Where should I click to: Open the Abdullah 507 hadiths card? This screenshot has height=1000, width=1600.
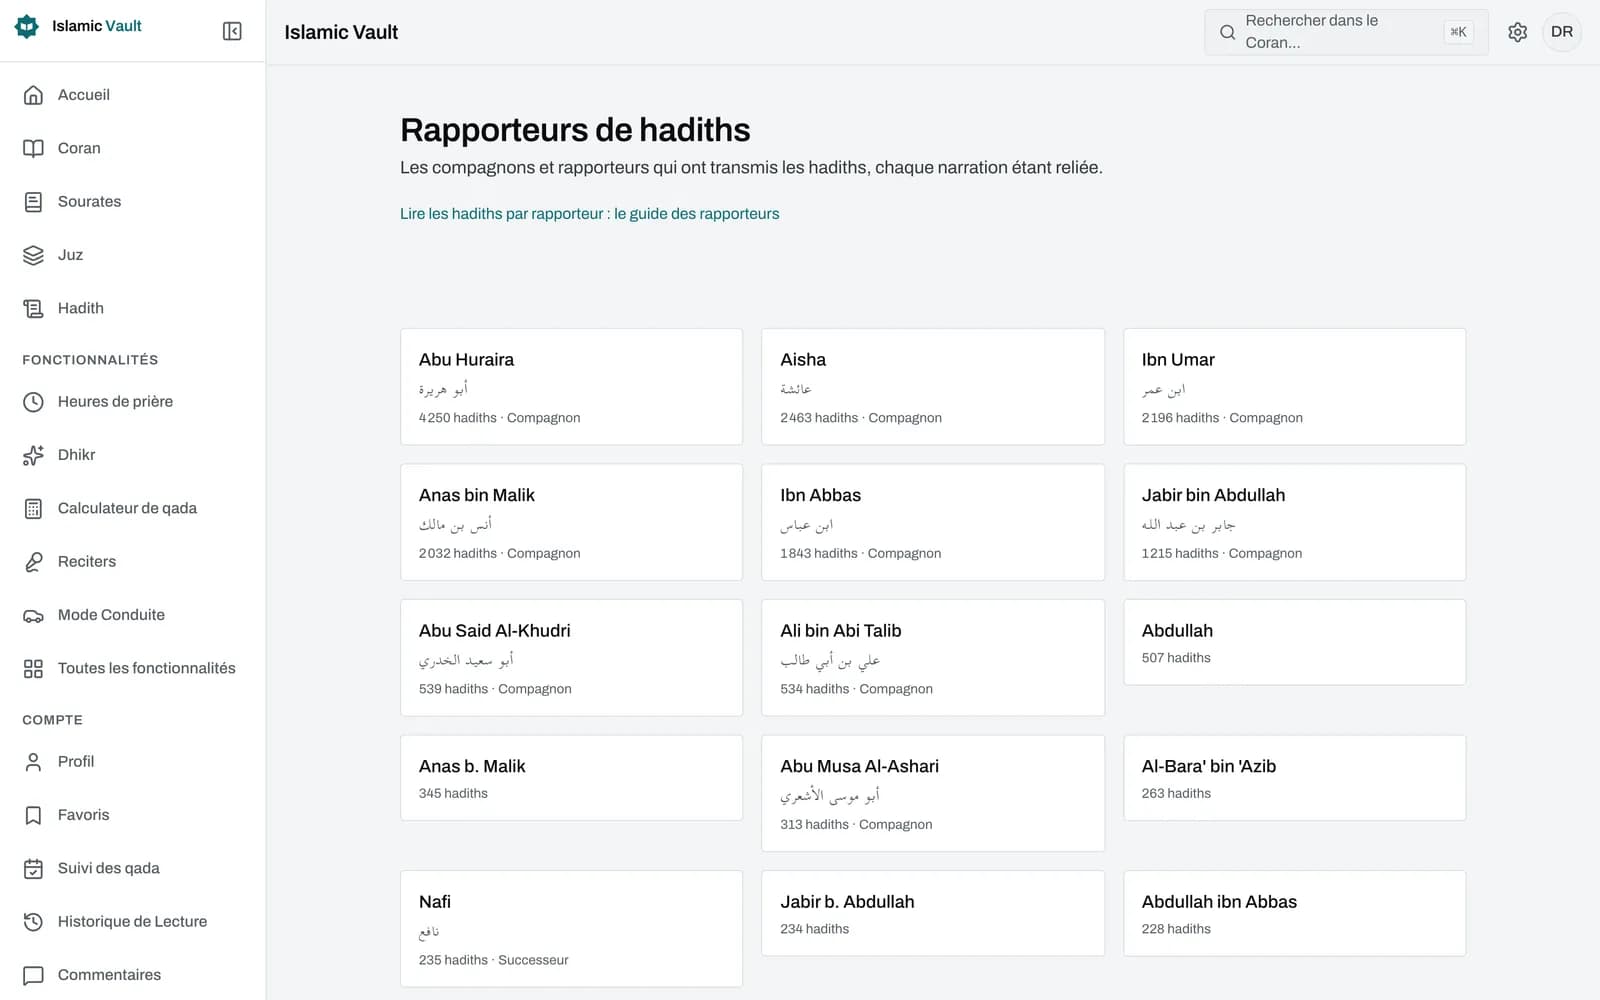1295,643
